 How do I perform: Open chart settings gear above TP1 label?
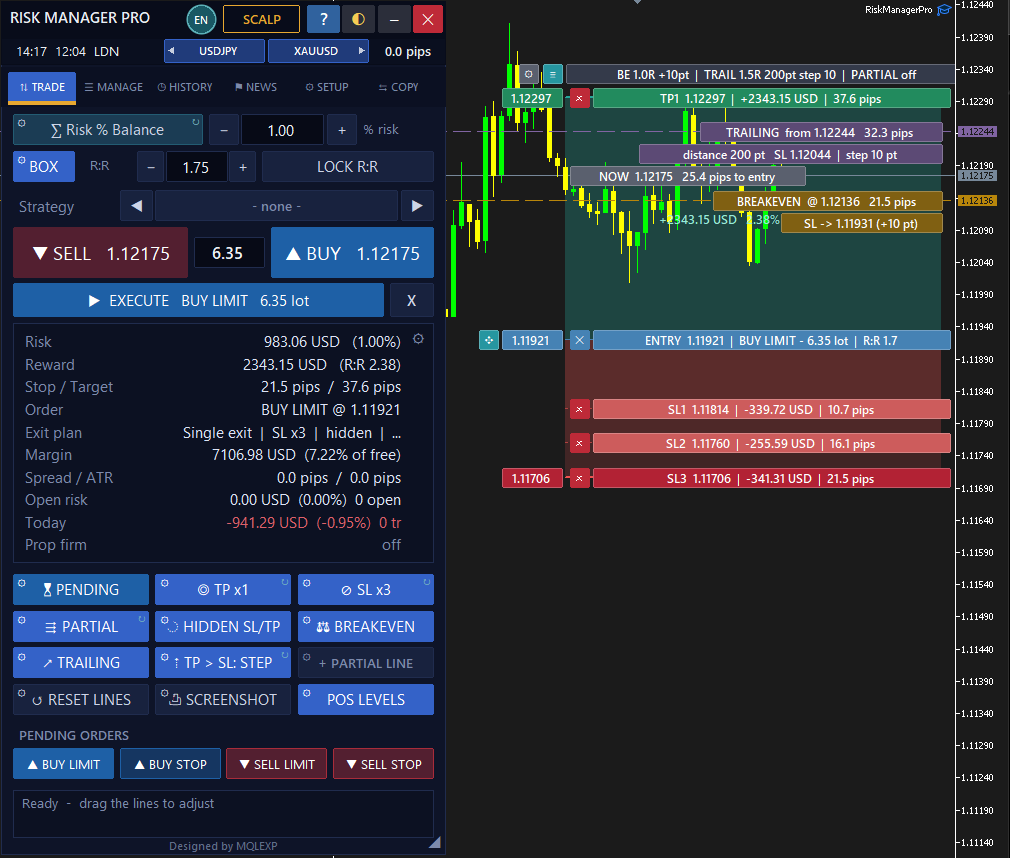pyautogui.click(x=529, y=74)
